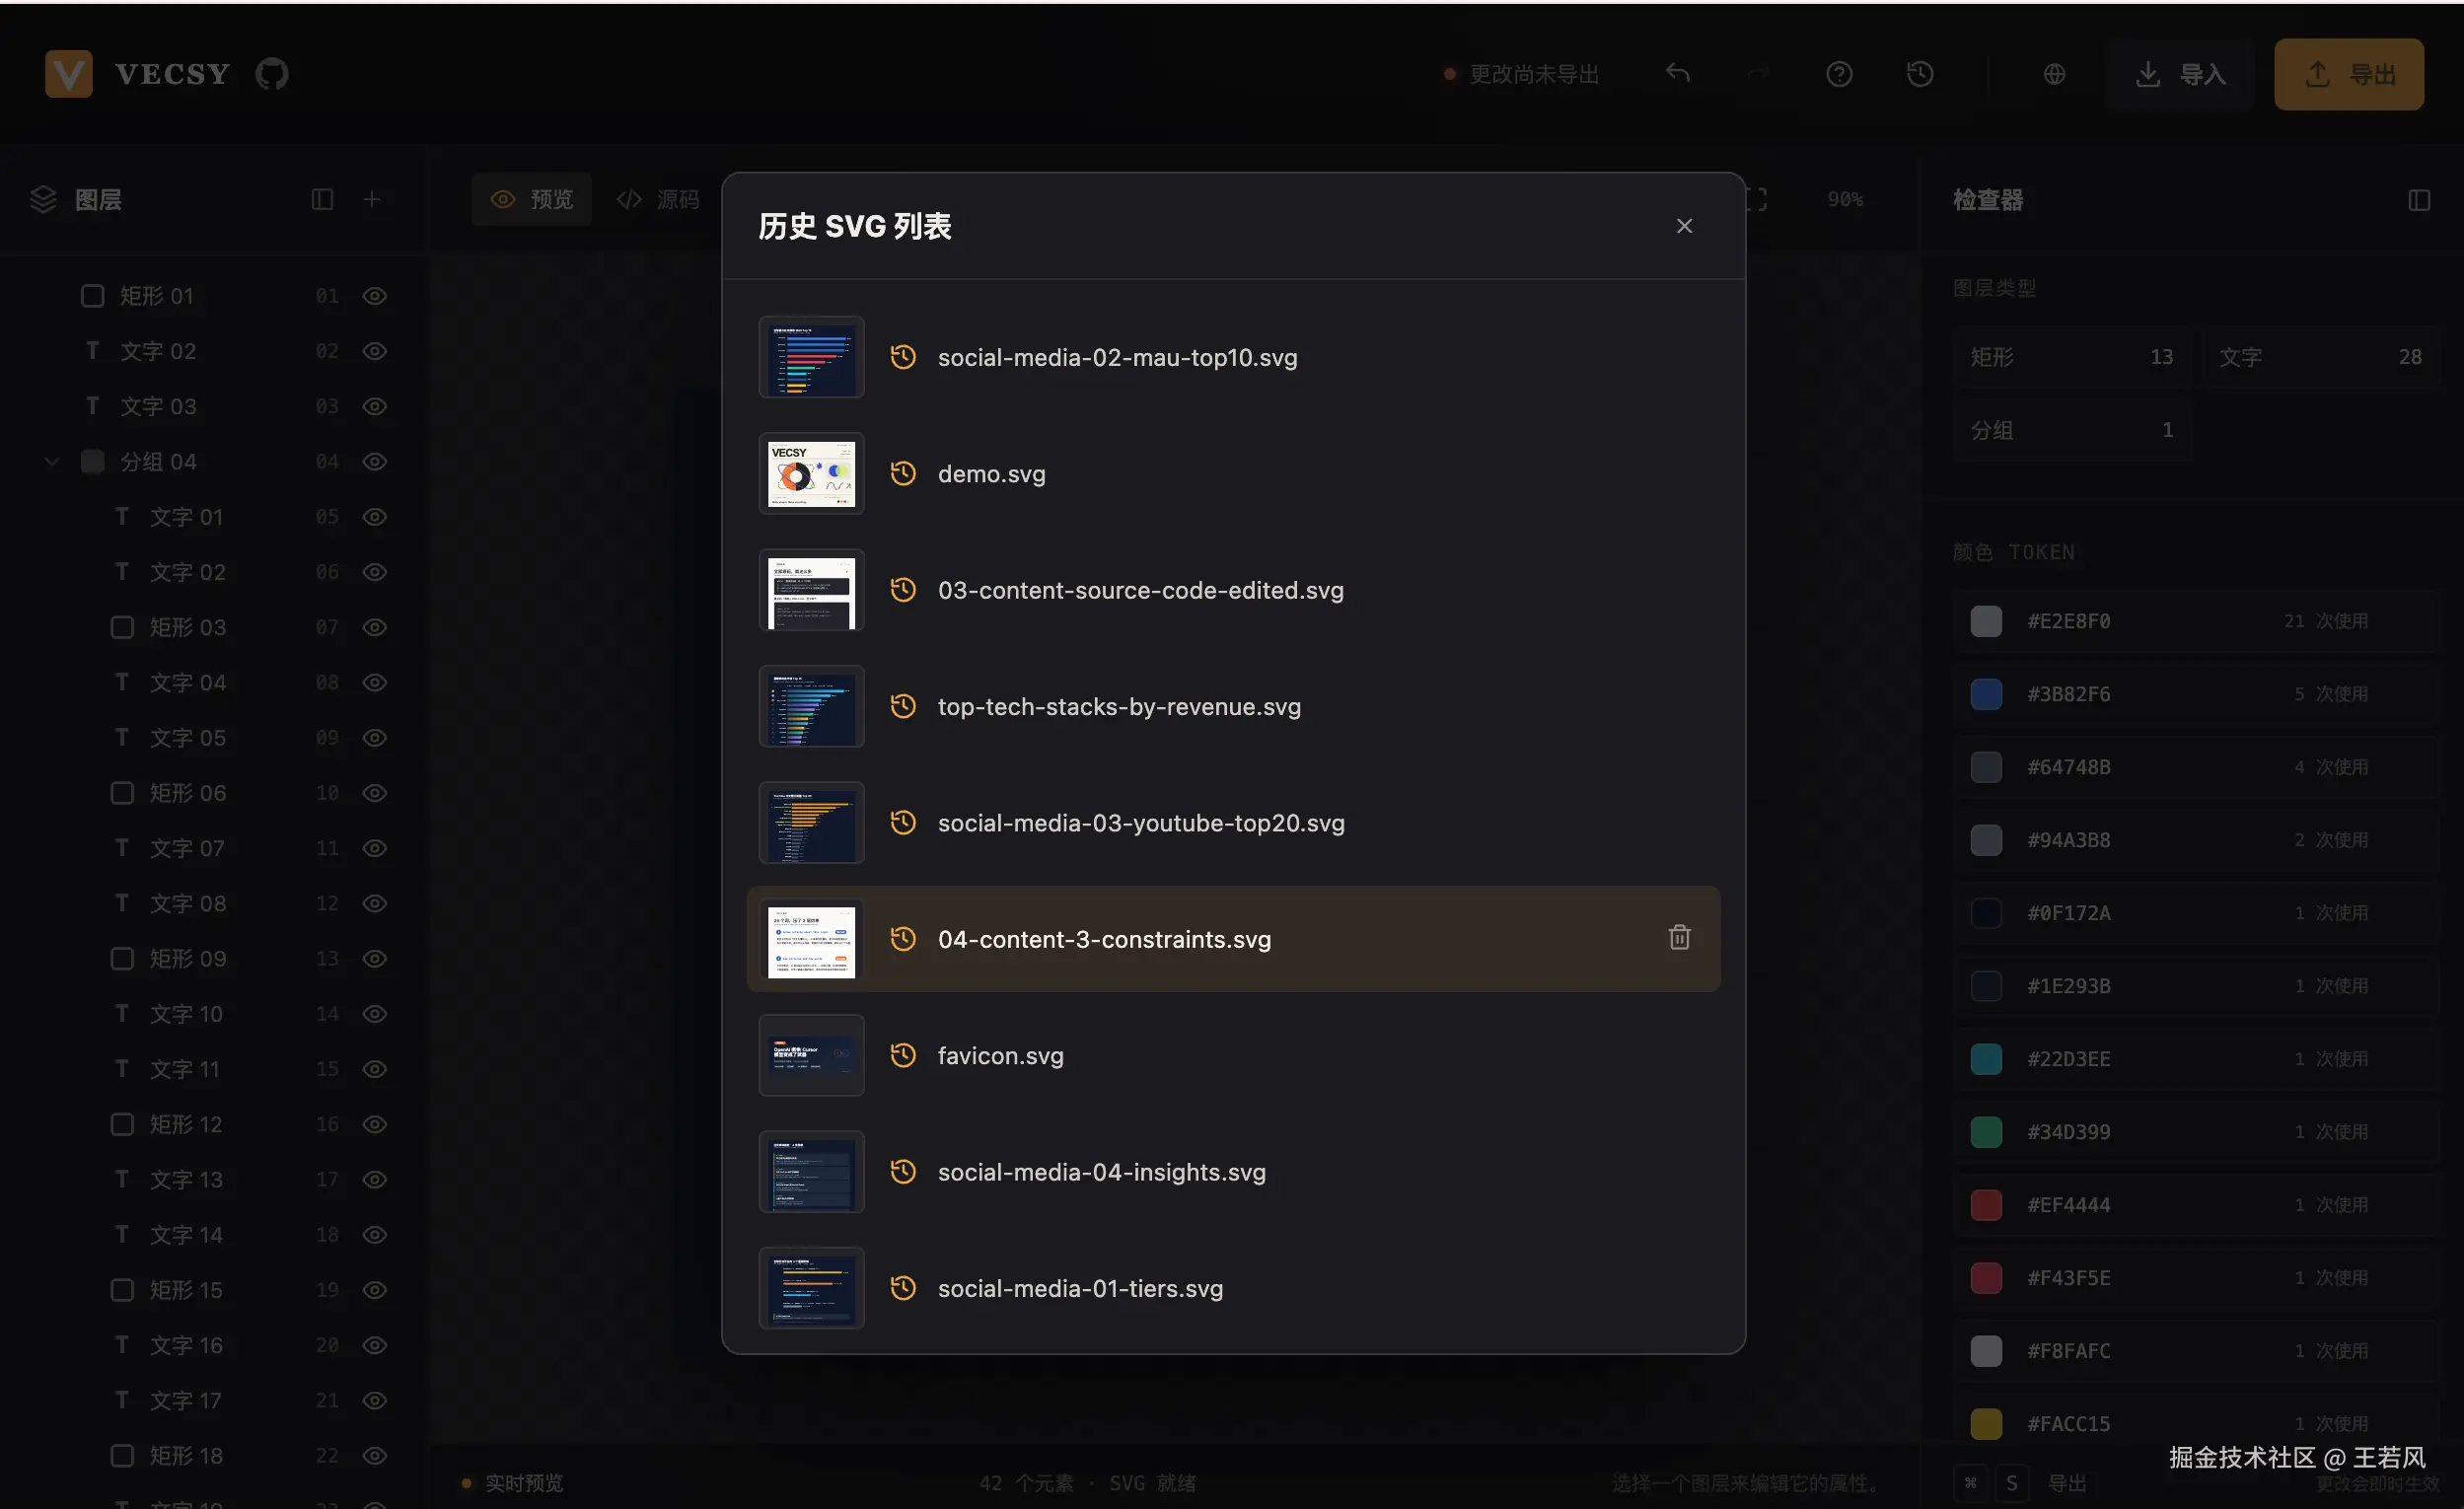Switch to the 预览 tab
This screenshot has height=1509, width=2464.
click(x=531, y=199)
